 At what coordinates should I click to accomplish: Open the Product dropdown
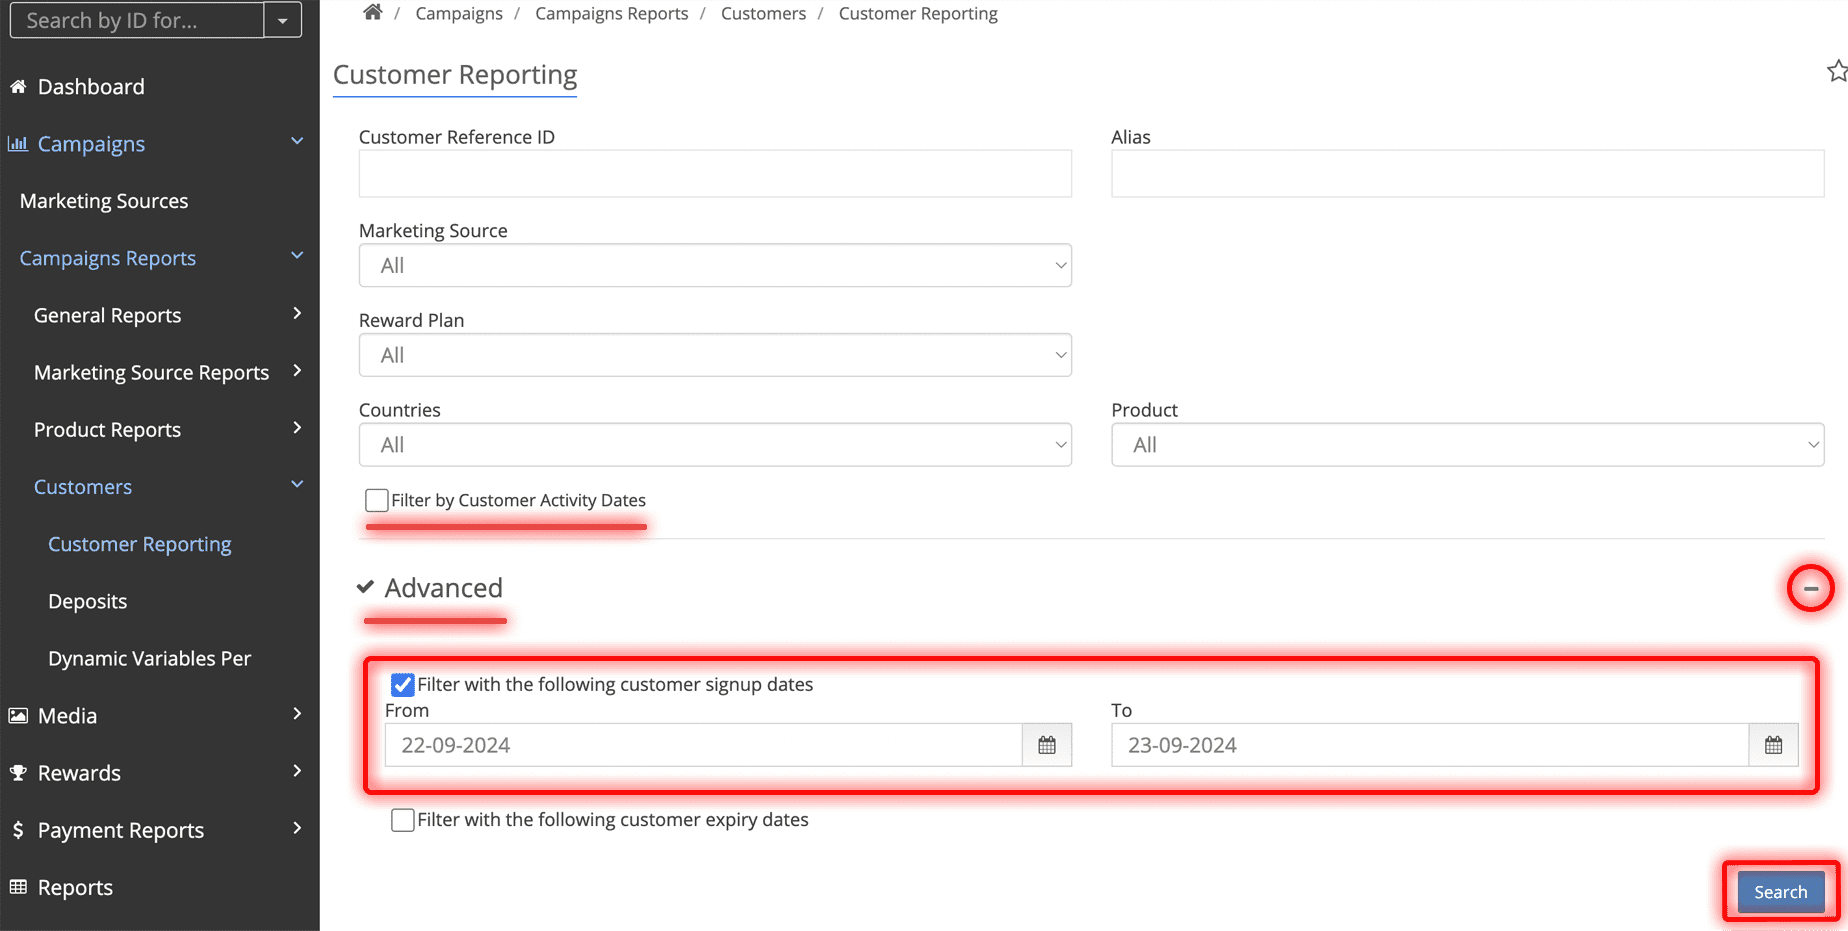click(x=1467, y=445)
